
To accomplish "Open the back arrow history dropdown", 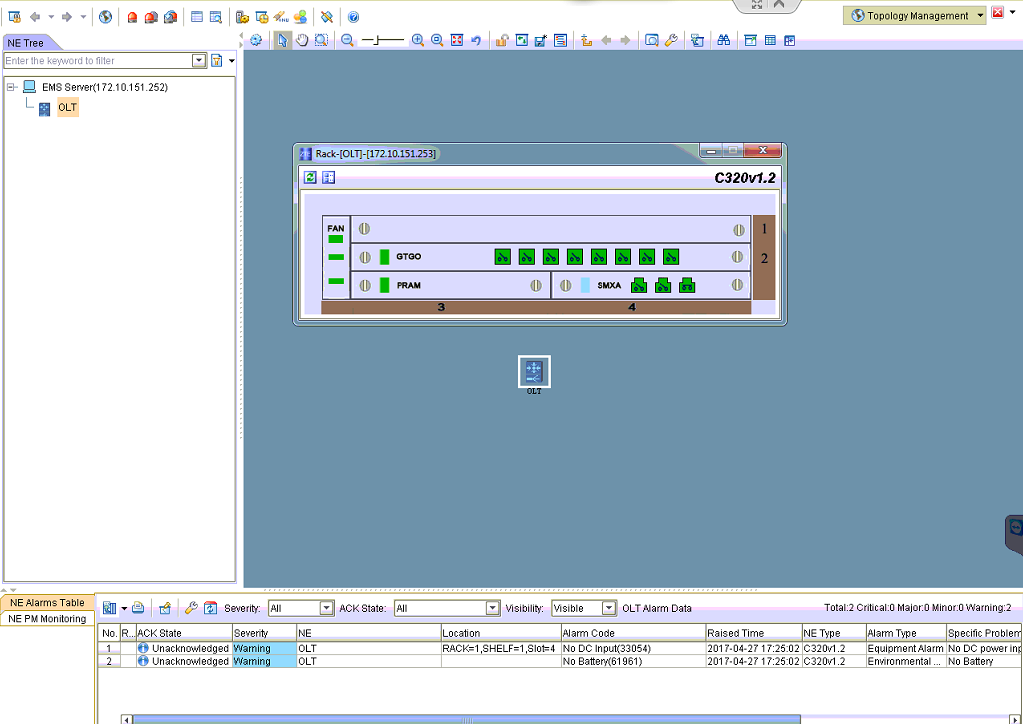I will (x=51, y=17).
